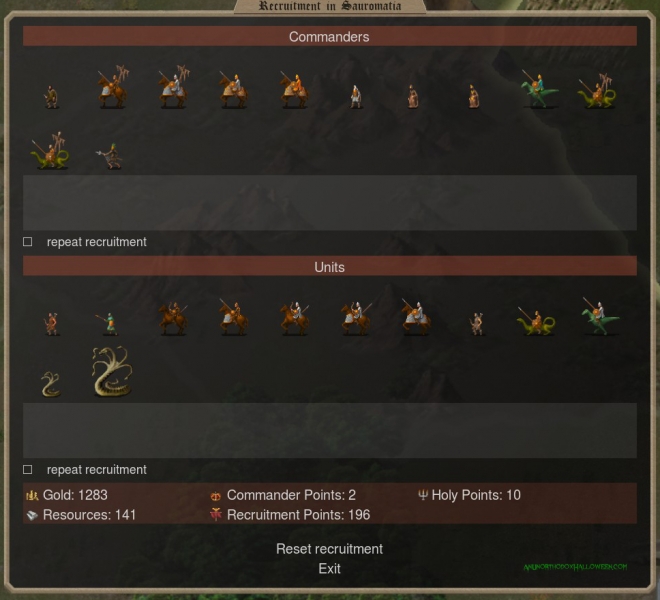660x600 pixels.
Task: Click the empty commander recruitment queue area
Action: pyautogui.click(x=330, y=203)
